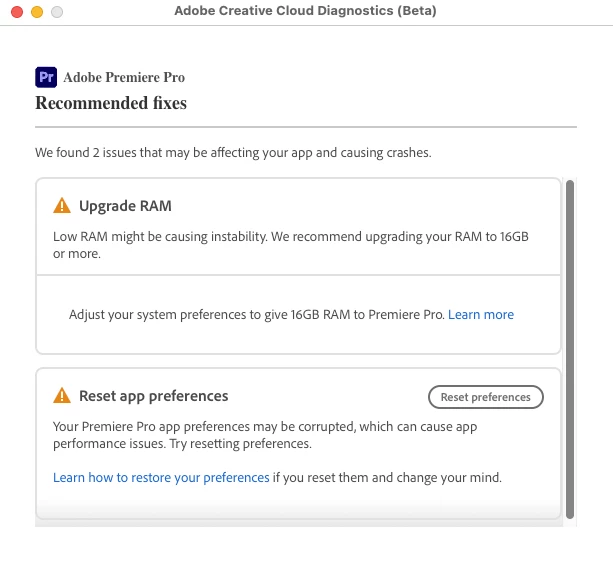This screenshot has width=613, height=566.
Task: Click the Reset preferences button
Action: 486,397
